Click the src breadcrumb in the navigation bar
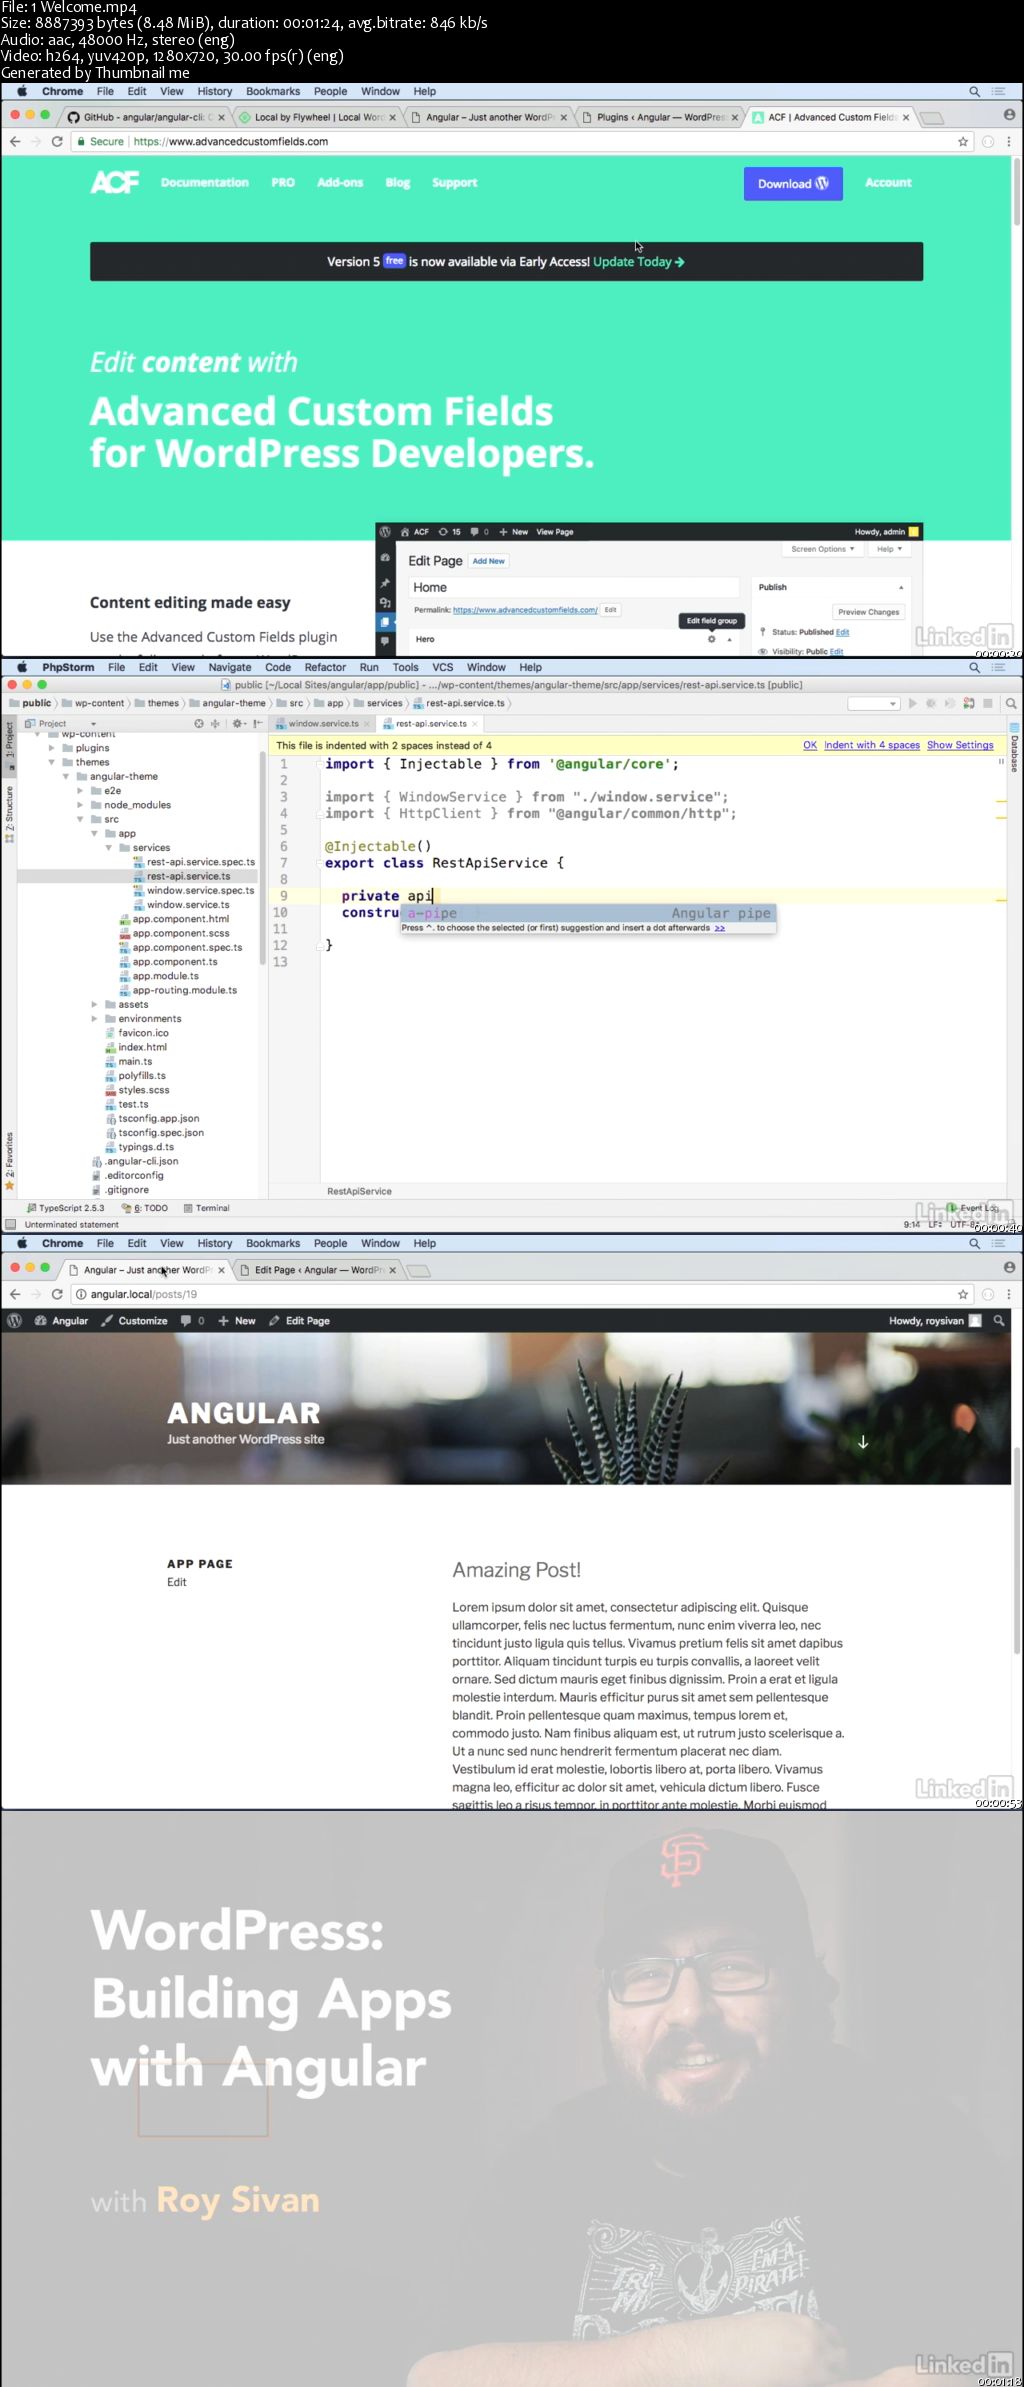Screen dimensions: 1024x2387 (291, 703)
